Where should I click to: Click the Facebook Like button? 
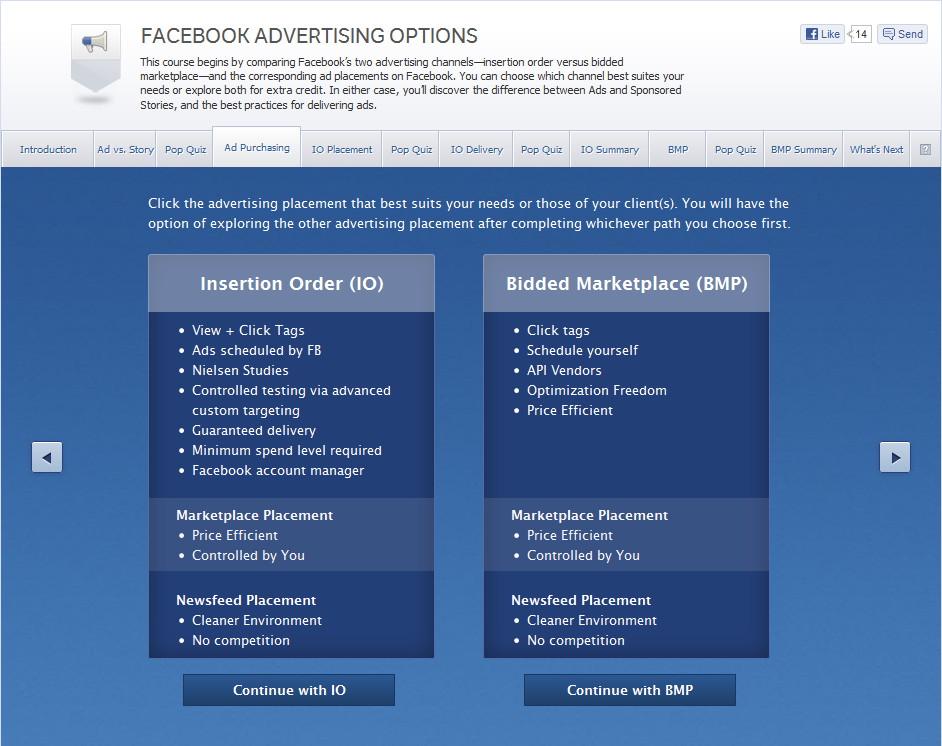pyautogui.click(x=822, y=34)
